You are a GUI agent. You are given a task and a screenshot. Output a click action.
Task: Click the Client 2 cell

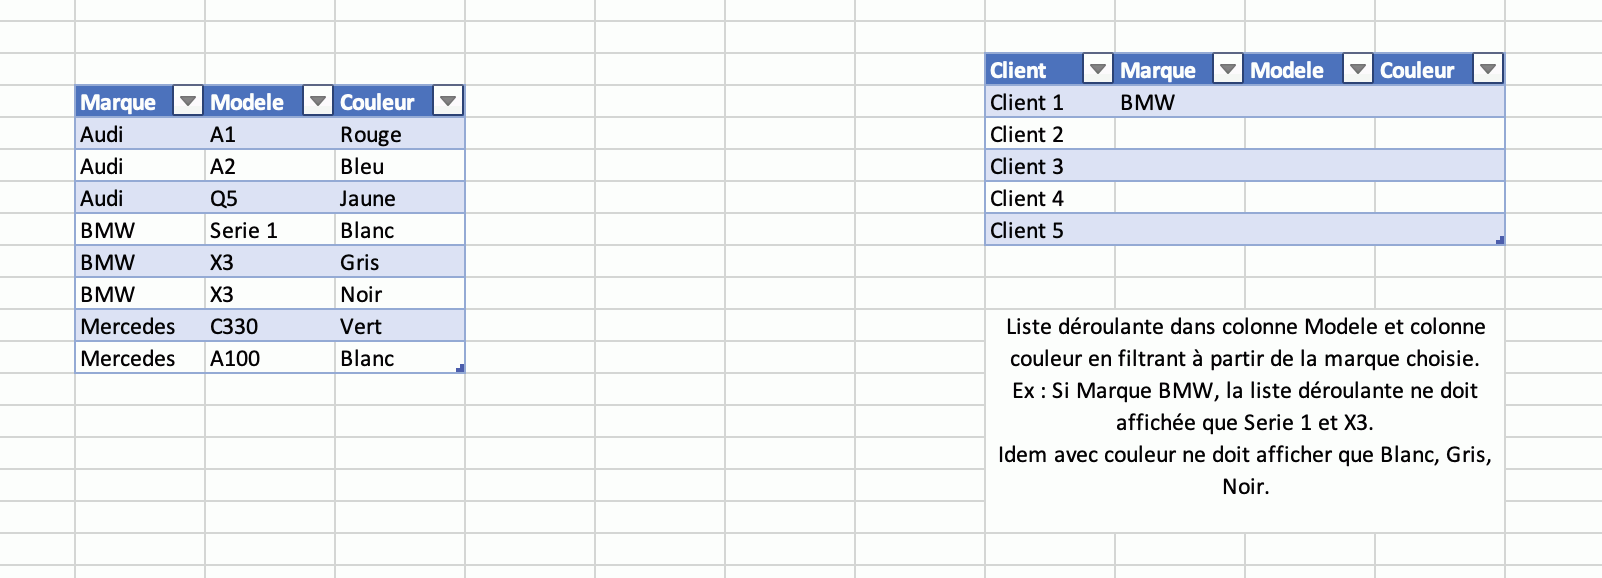1048,134
